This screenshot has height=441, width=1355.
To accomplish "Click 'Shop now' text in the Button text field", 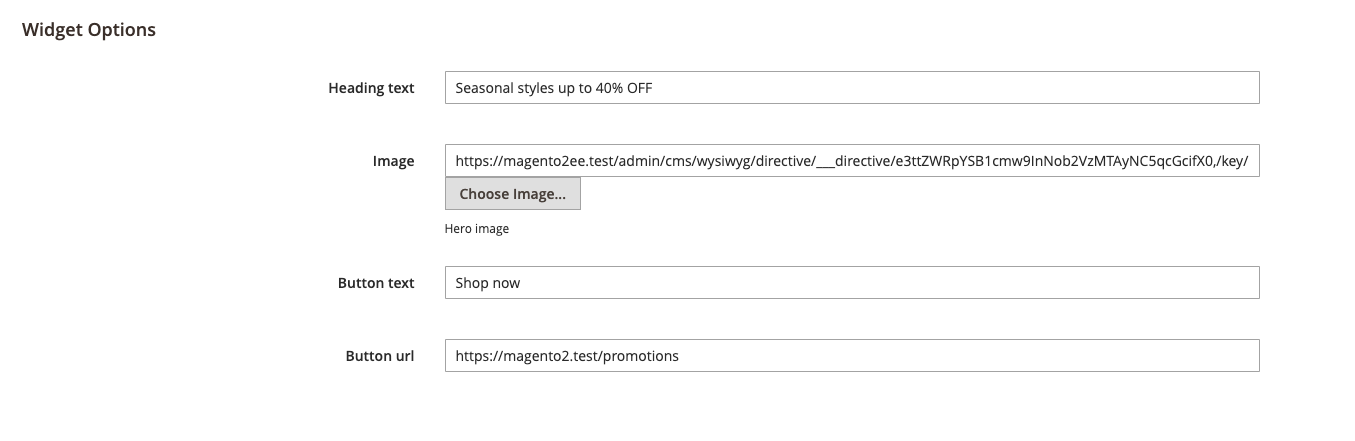I will coord(488,283).
